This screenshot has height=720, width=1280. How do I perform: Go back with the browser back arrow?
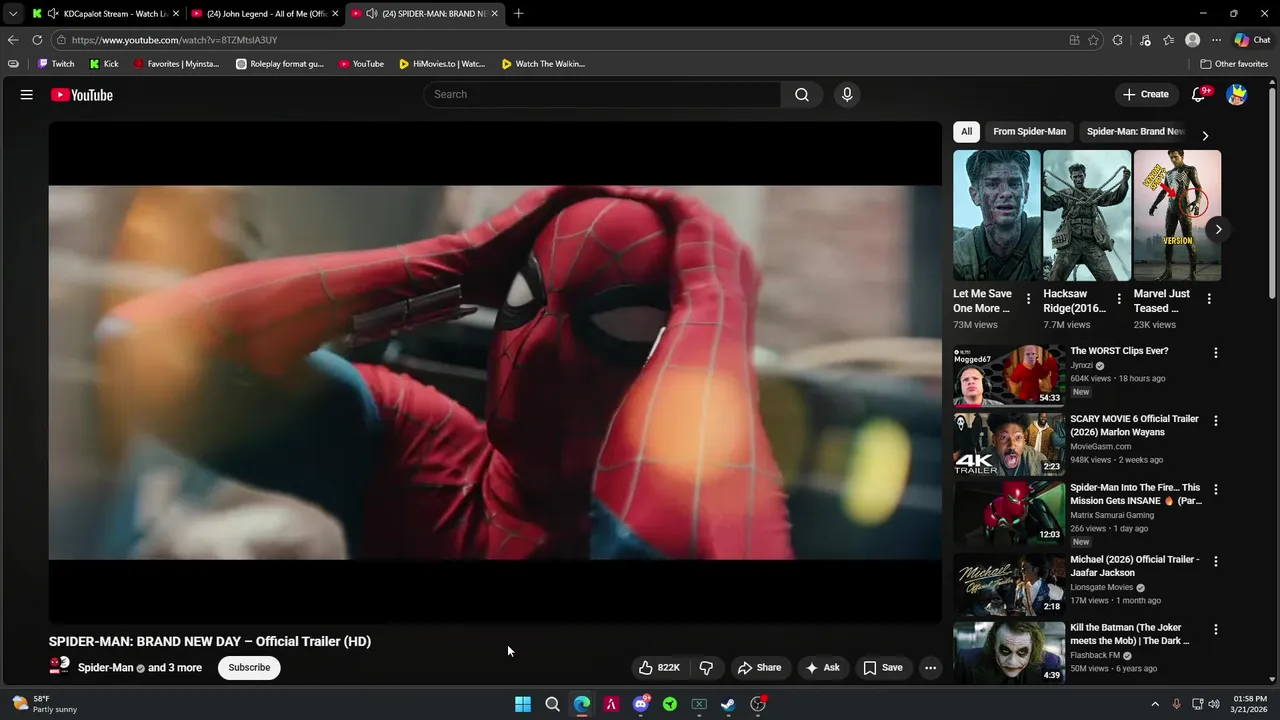coord(13,40)
